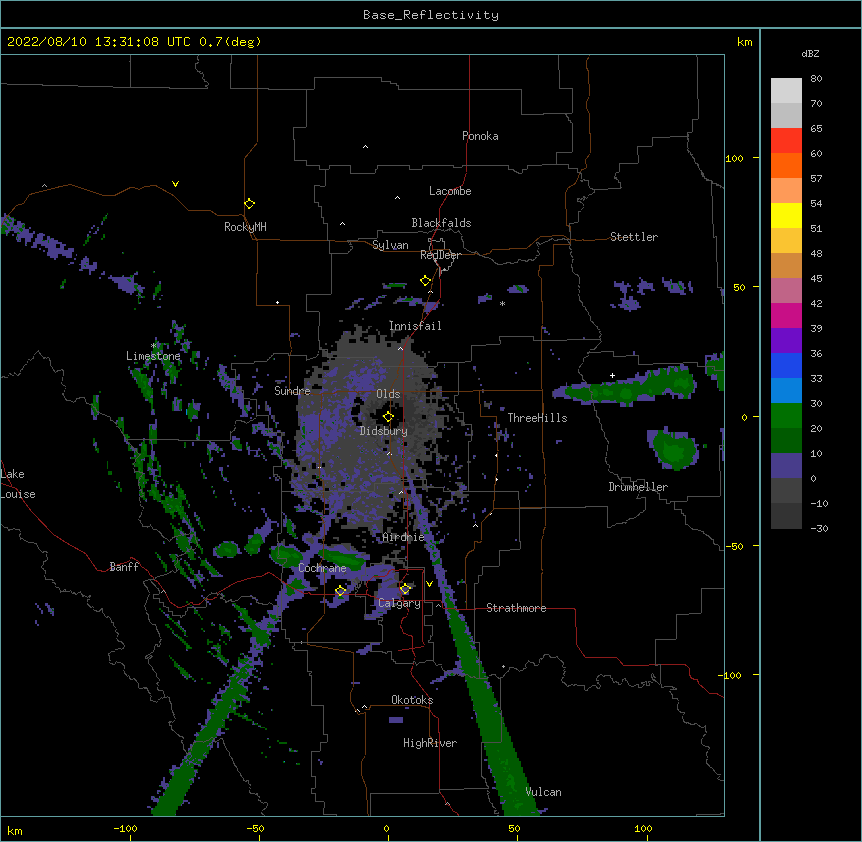Select the HighRiver town label
This screenshot has width=862, height=842.
pos(430,743)
